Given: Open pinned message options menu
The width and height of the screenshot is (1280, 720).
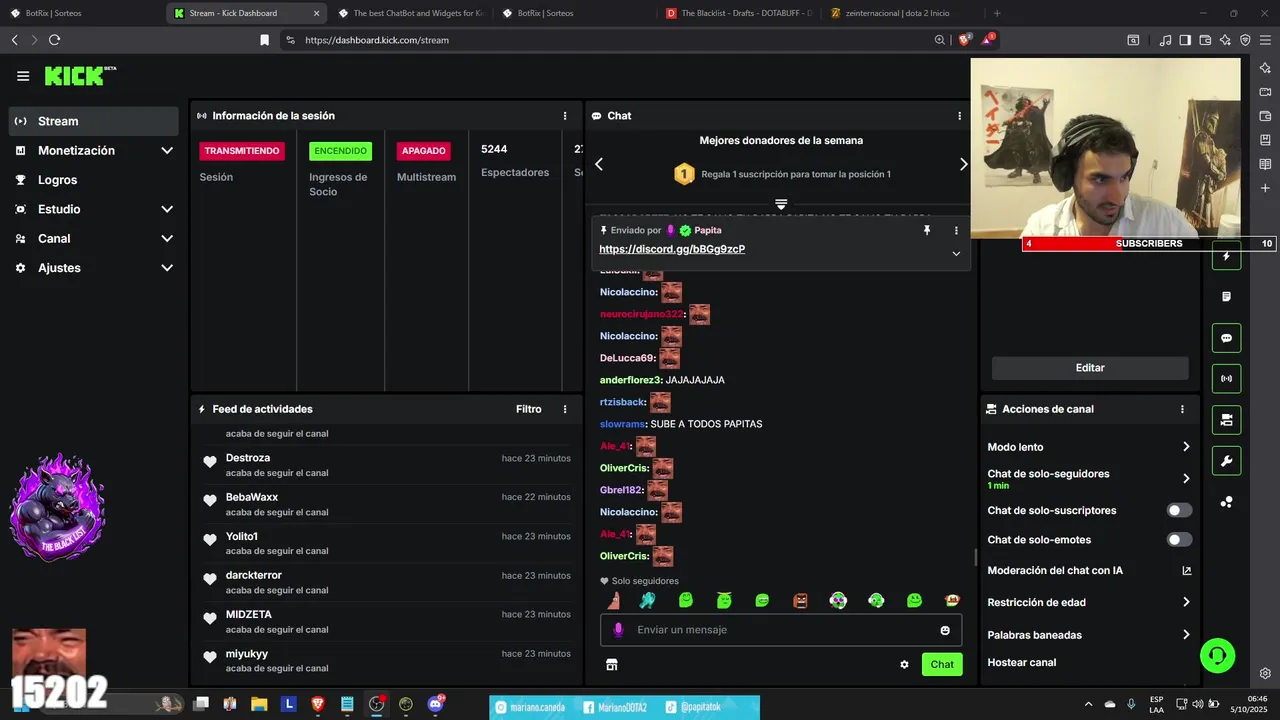Looking at the screenshot, I should click(956, 230).
